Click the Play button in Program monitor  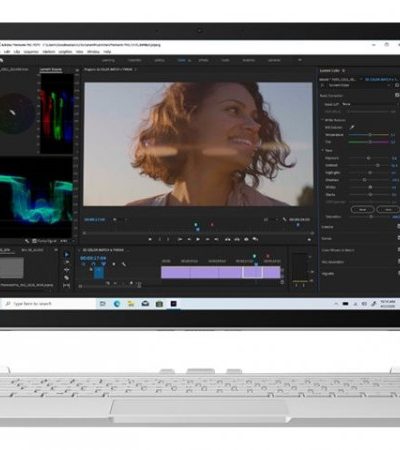pyautogui.click(x=198, y=239)
